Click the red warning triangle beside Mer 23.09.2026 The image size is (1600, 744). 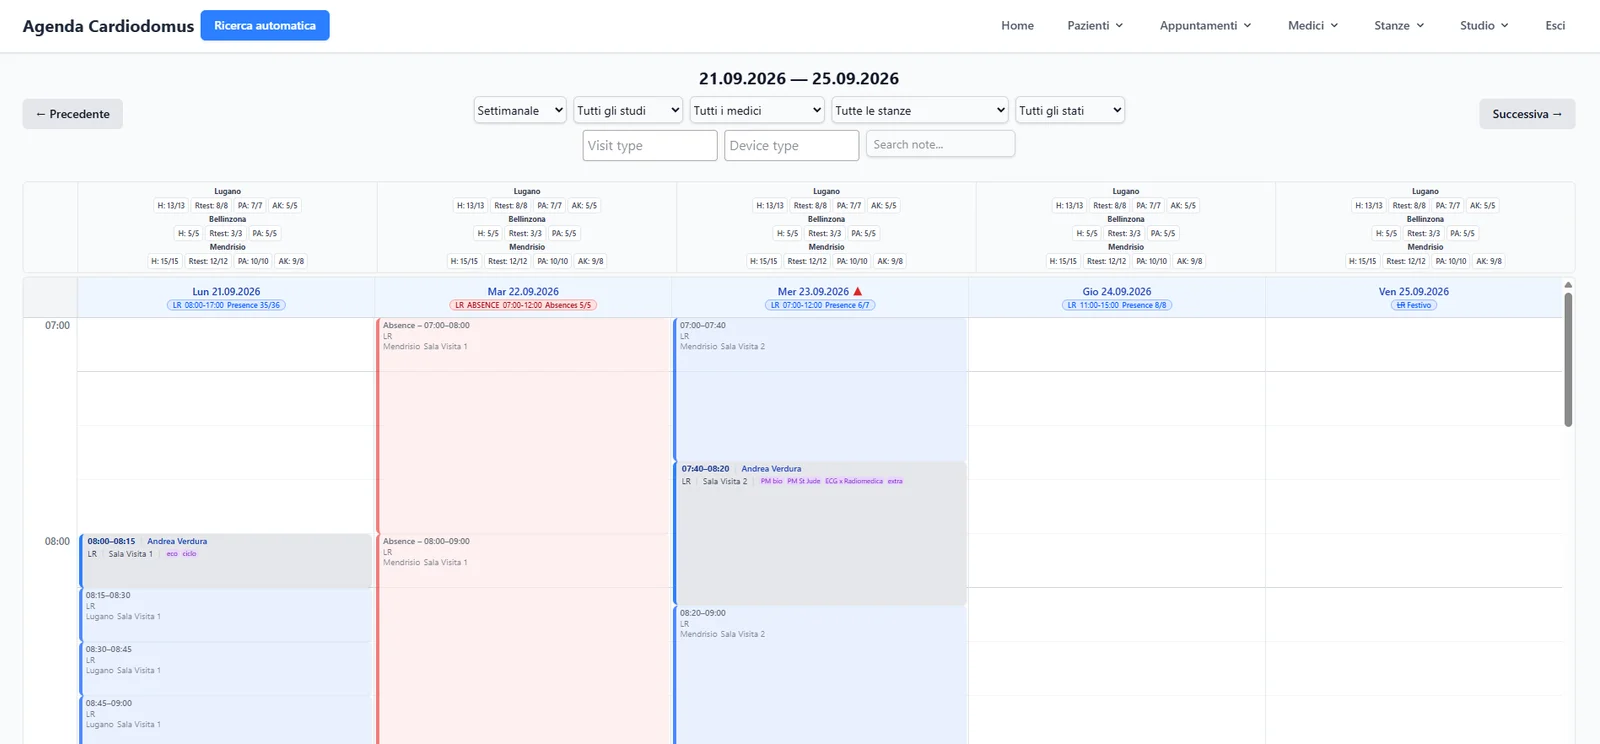click(x=858, y=292)
